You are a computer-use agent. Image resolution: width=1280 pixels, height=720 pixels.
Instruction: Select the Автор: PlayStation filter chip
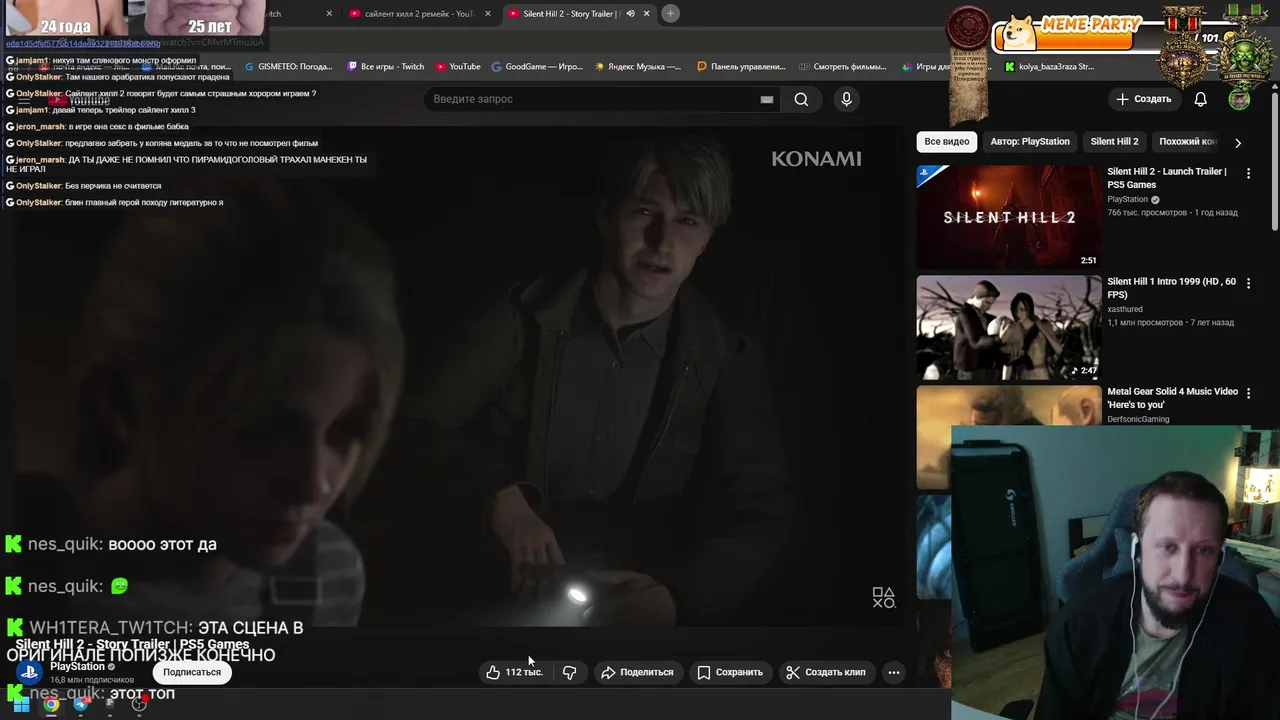click(1030, 142)
